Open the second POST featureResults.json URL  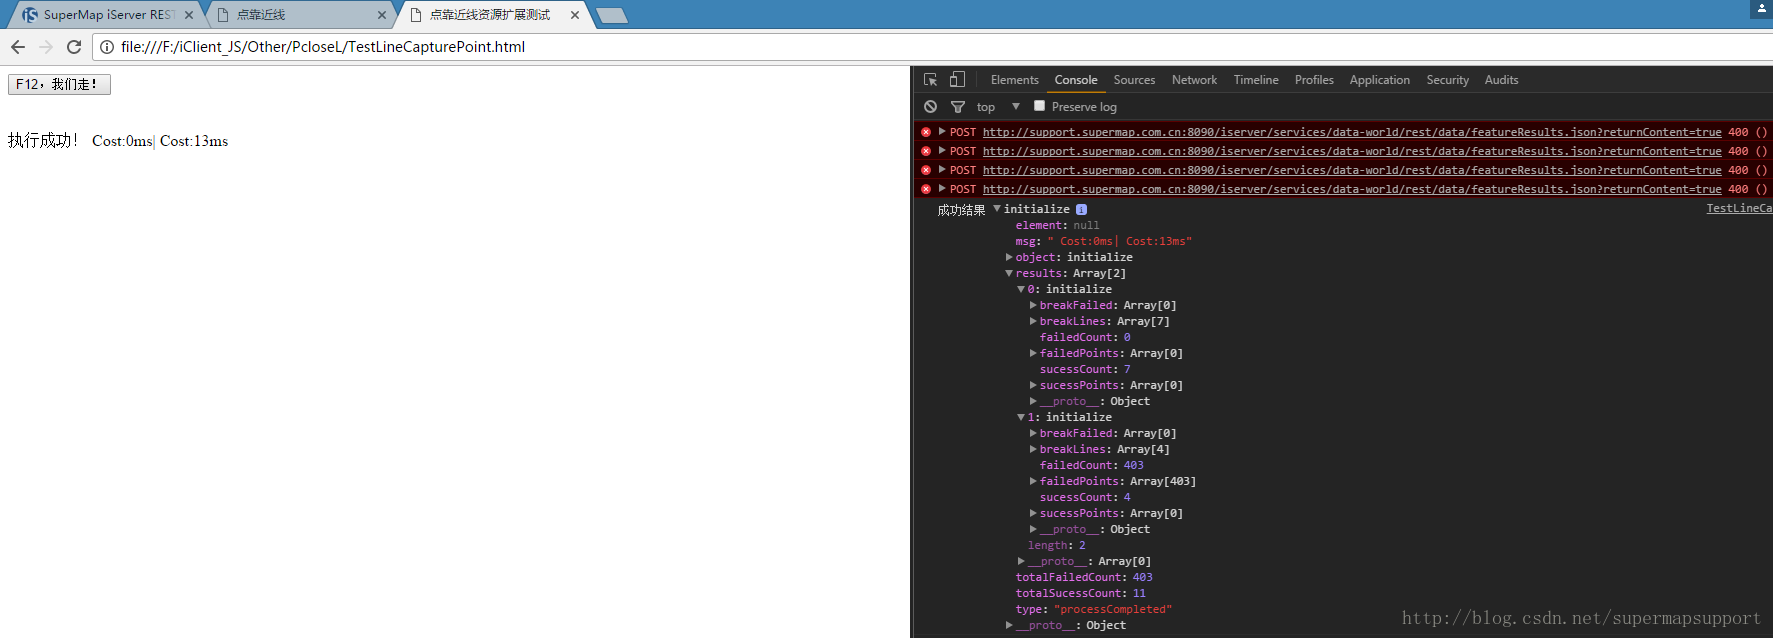click(x=1352, y=151)
